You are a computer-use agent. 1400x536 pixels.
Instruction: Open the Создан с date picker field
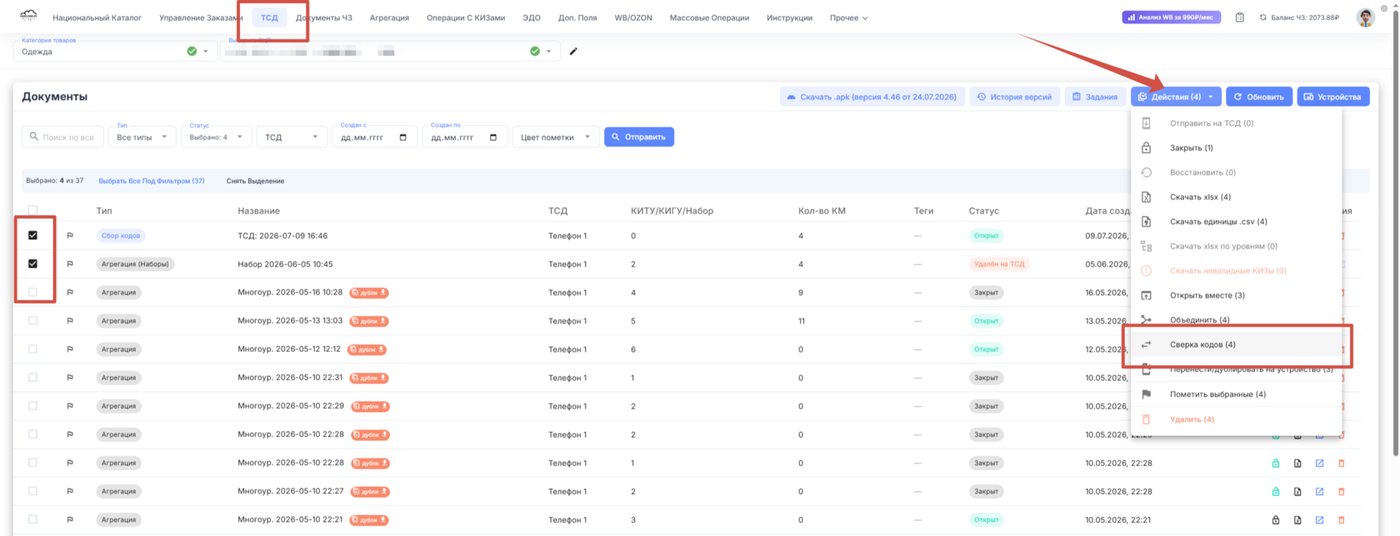click(x=375, y=137)
